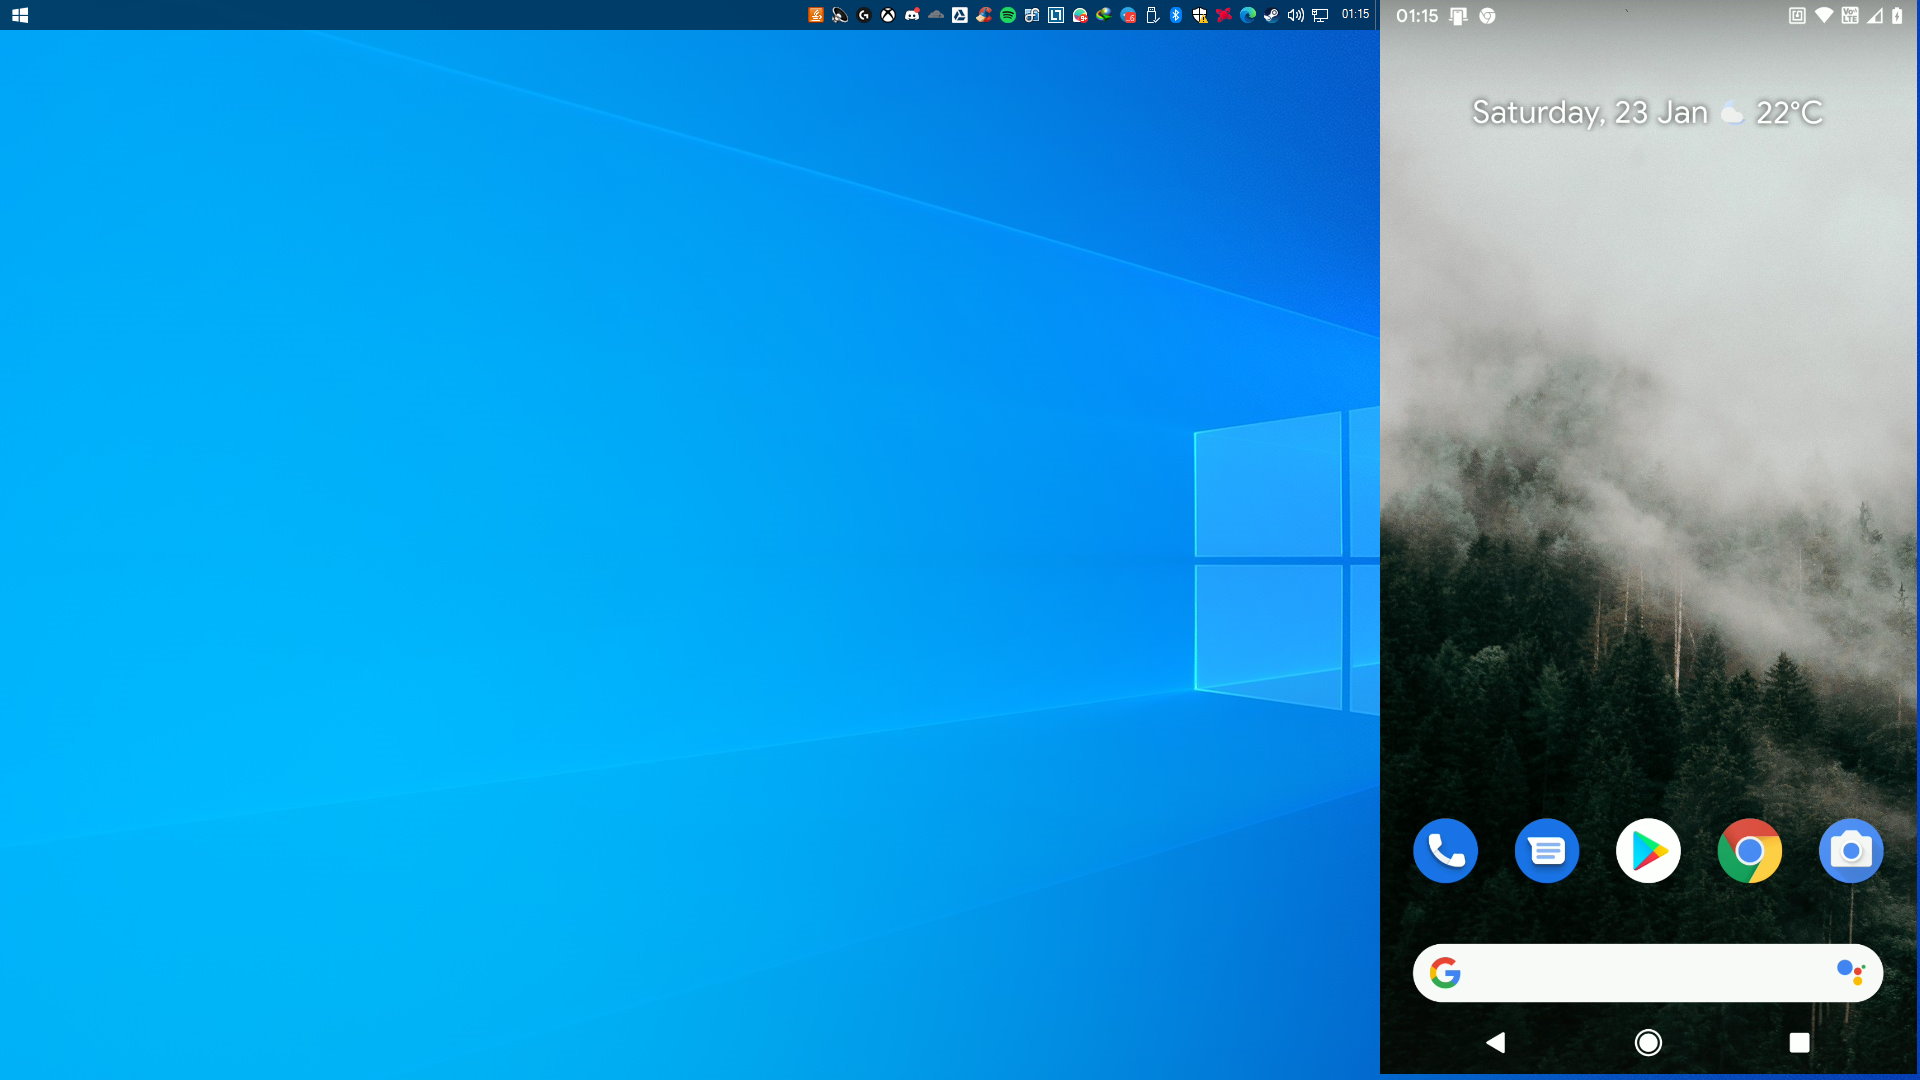Open Spotify from the system tray
The image size is (1920, 1080).
[x=1007, y=15]
